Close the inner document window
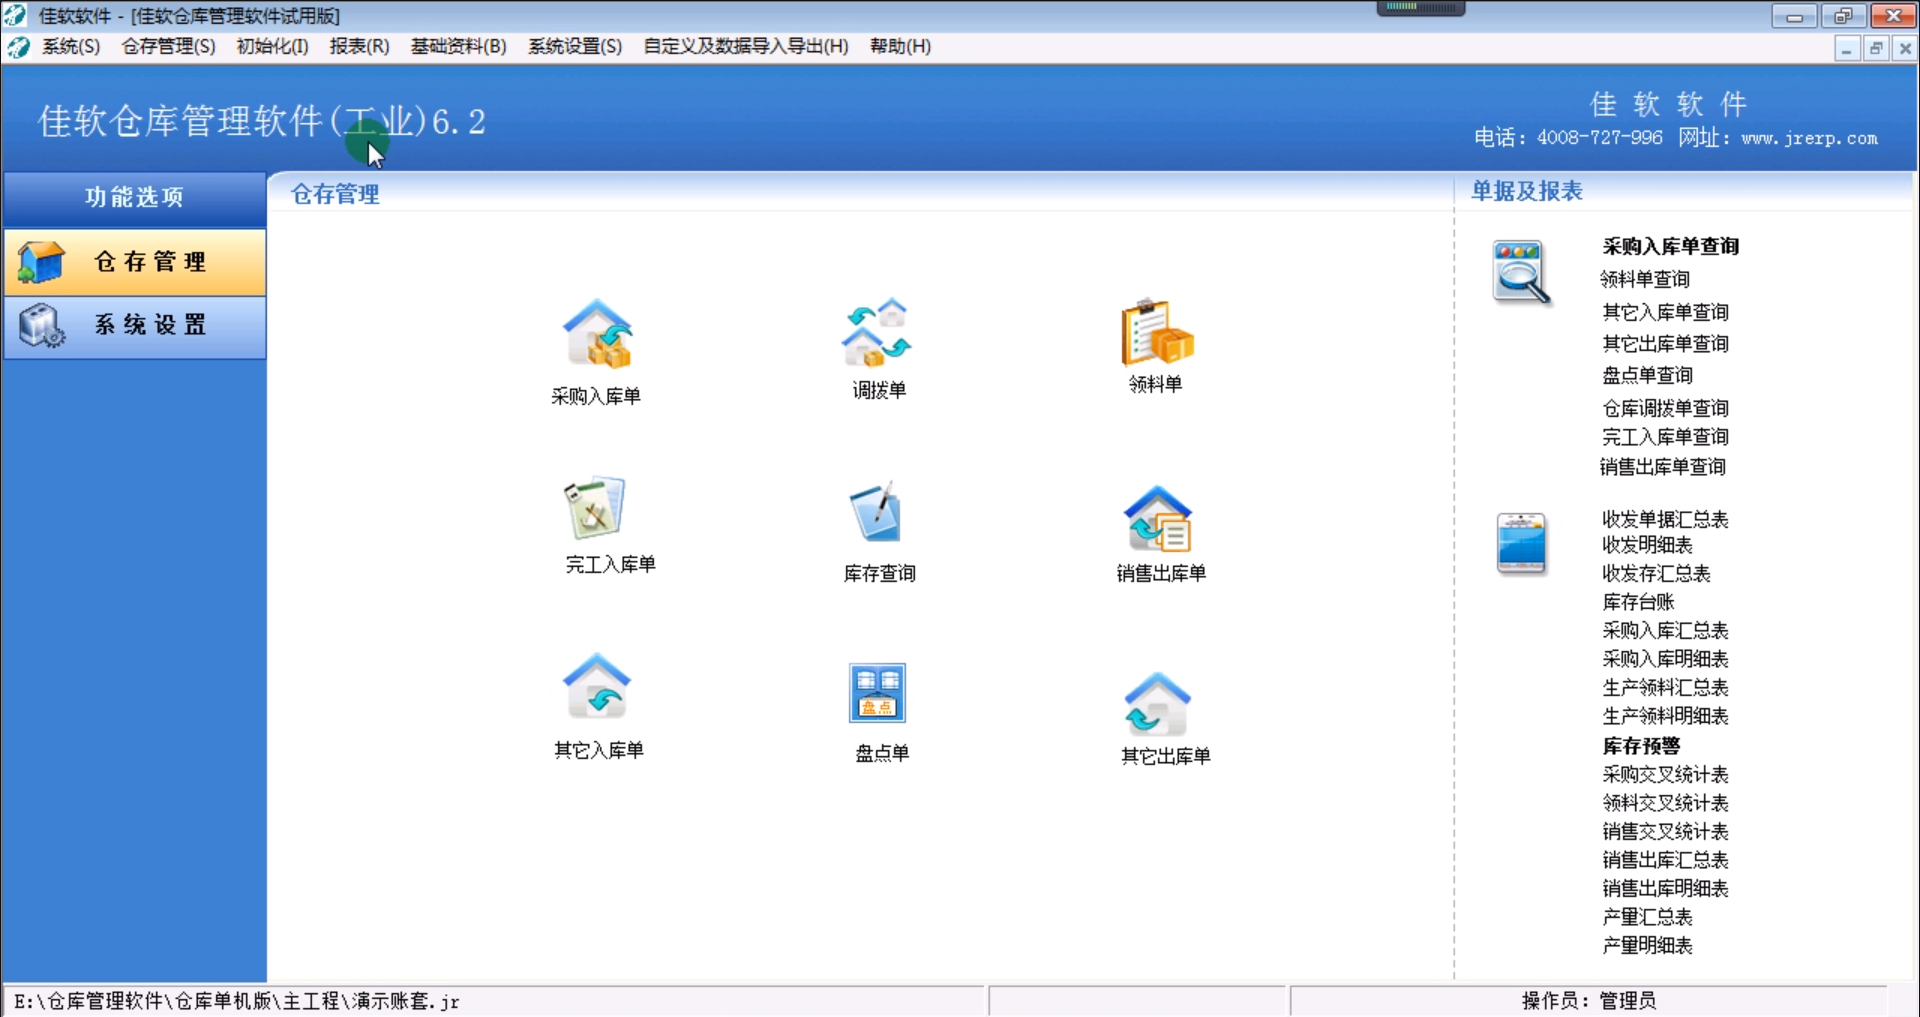 click(1905, 48)
